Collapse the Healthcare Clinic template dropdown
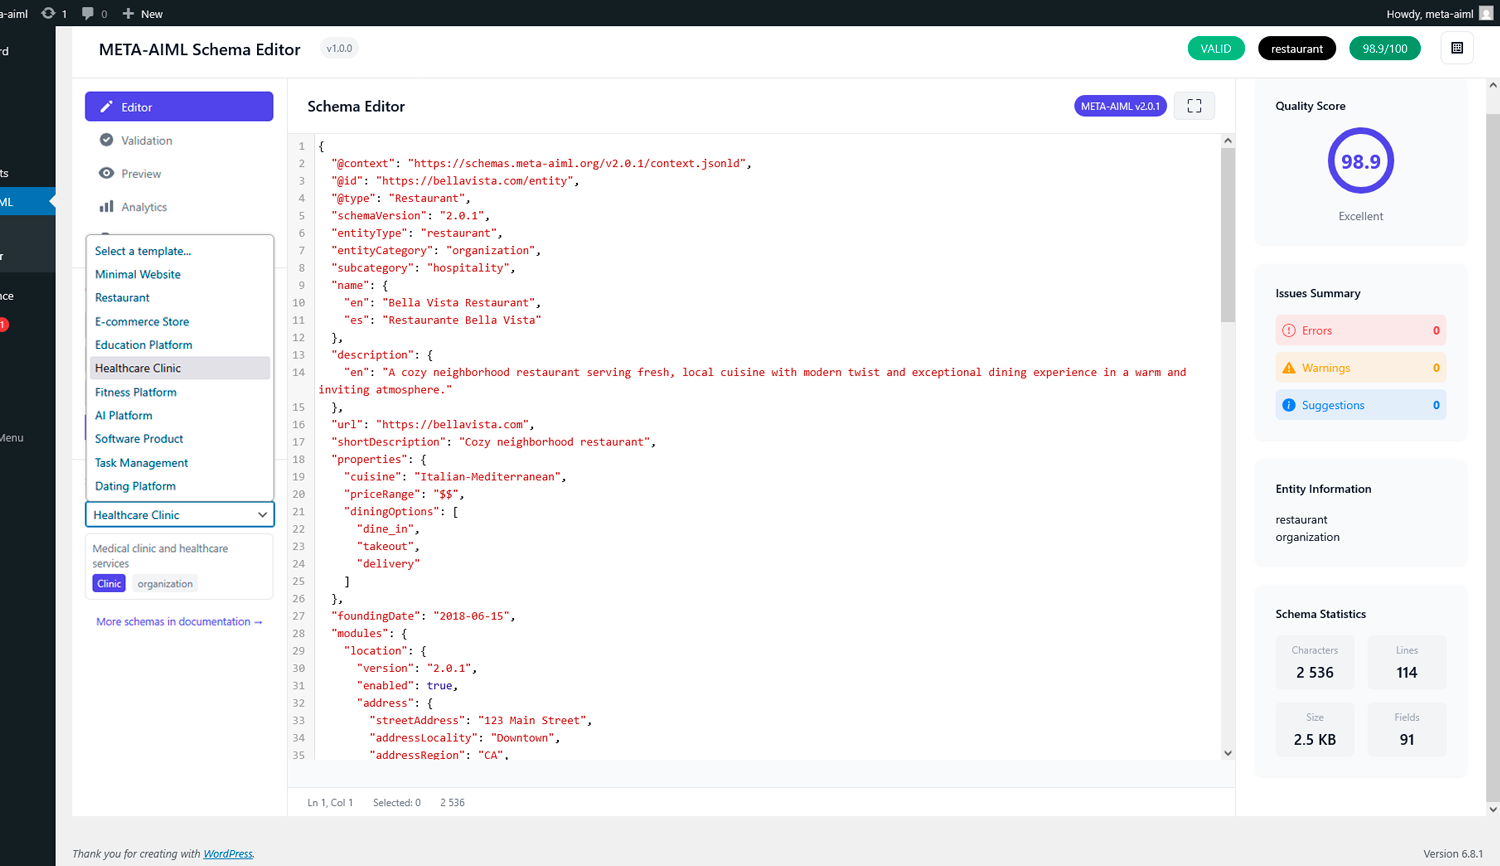 (180, 515)
